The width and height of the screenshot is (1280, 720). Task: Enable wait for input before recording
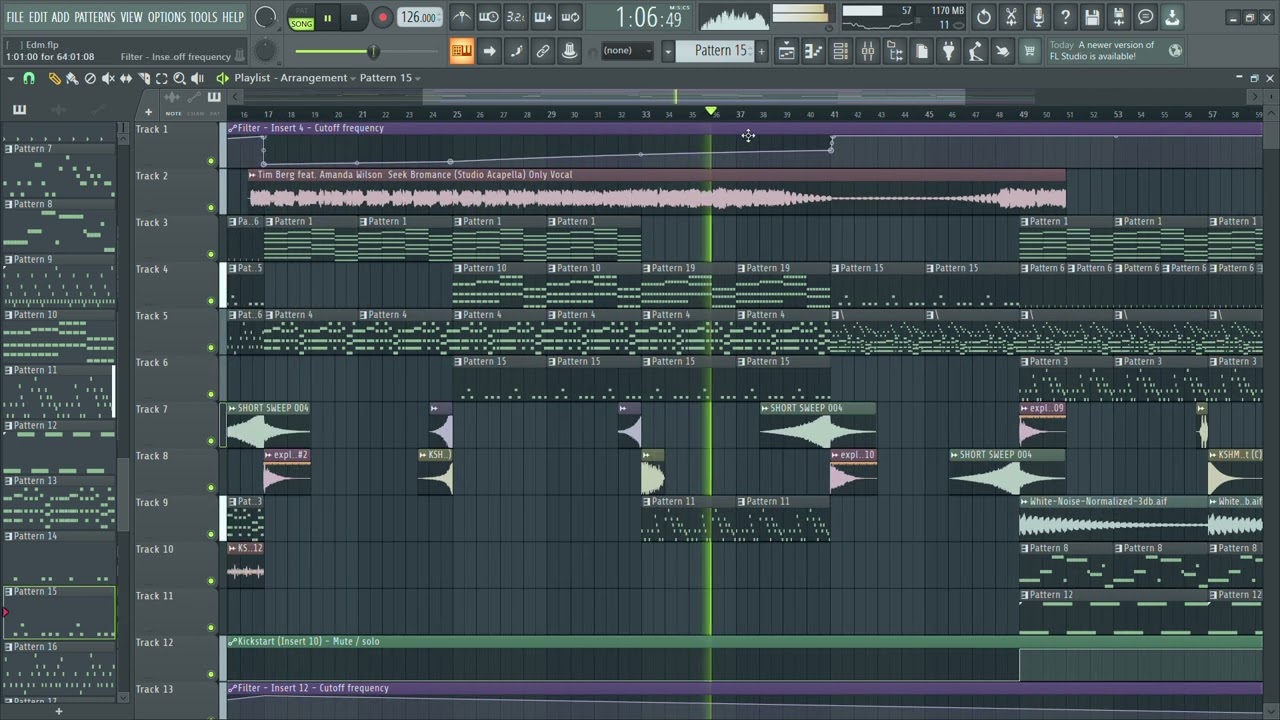pyautogui.click(x=489, y=17)
